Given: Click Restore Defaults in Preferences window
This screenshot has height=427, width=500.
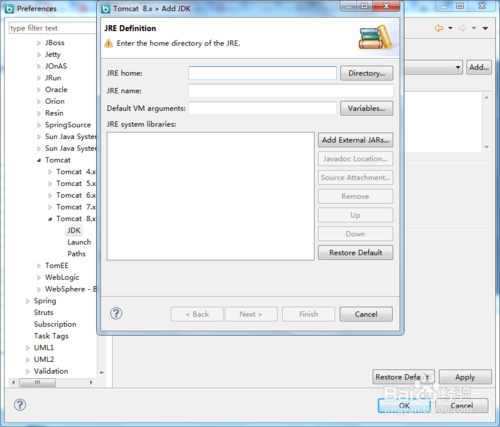Looking at the screenshot, I should tap(403, 377).
